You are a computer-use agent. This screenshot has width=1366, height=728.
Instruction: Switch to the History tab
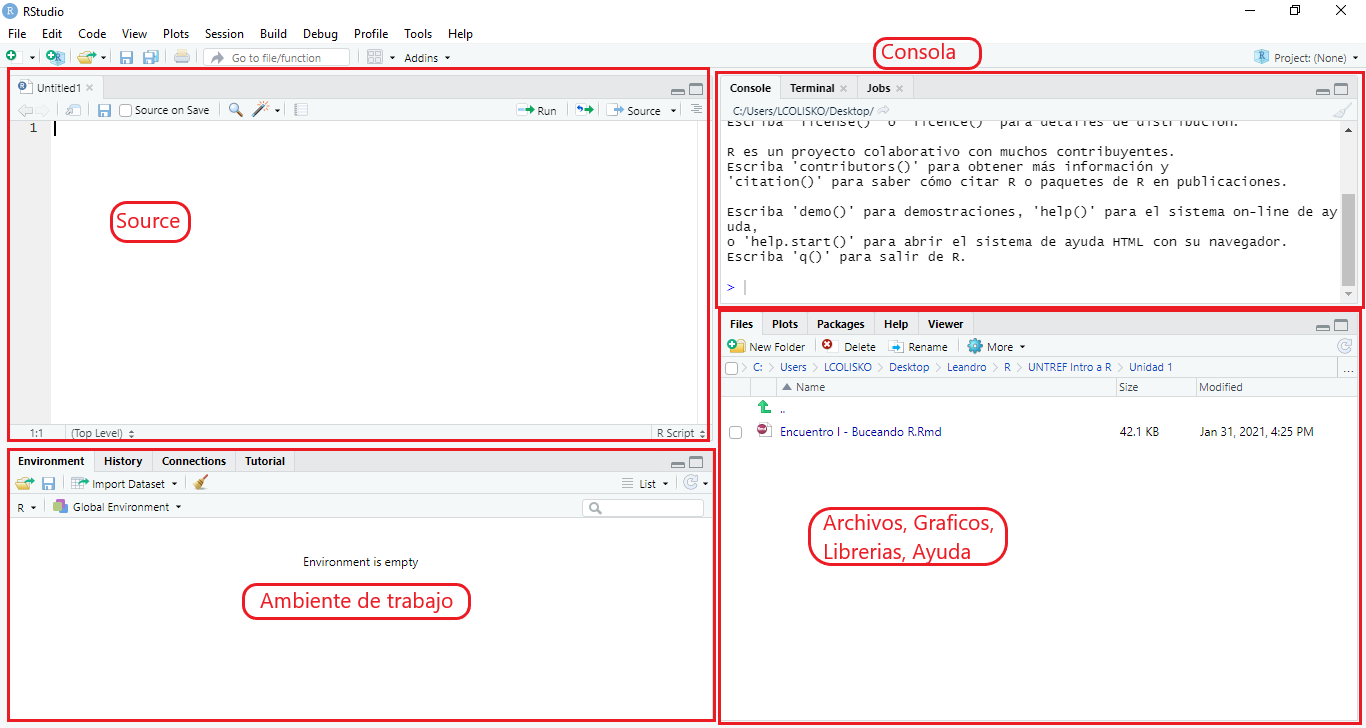(x=123, y=461)
